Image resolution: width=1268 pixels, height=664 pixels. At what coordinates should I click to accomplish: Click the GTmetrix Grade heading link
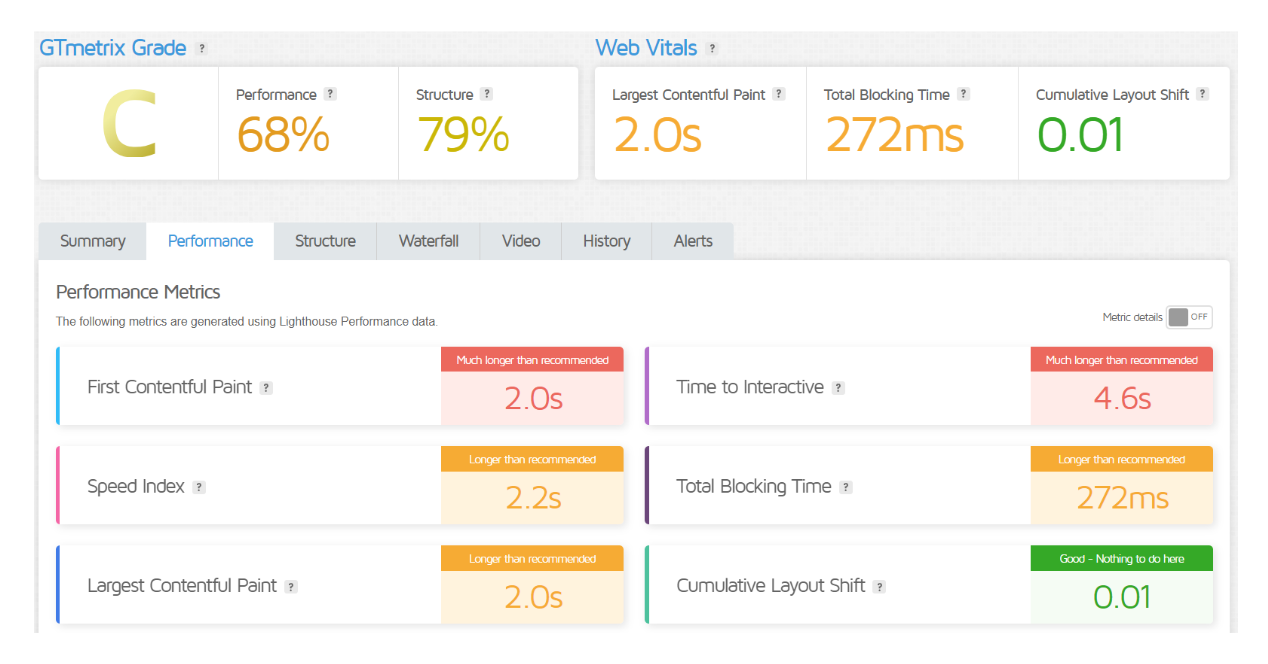click(x=111, y=47)
